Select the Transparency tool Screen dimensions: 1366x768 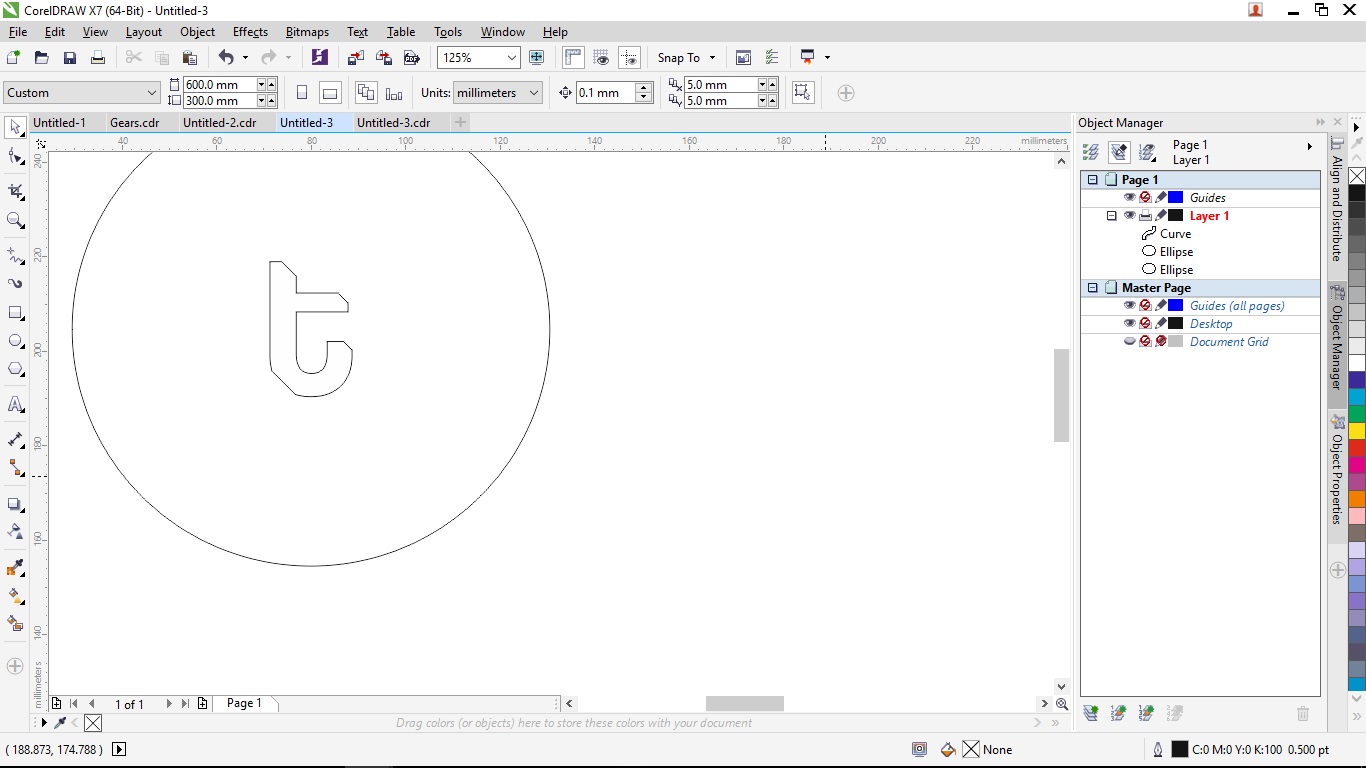[15, 532]
